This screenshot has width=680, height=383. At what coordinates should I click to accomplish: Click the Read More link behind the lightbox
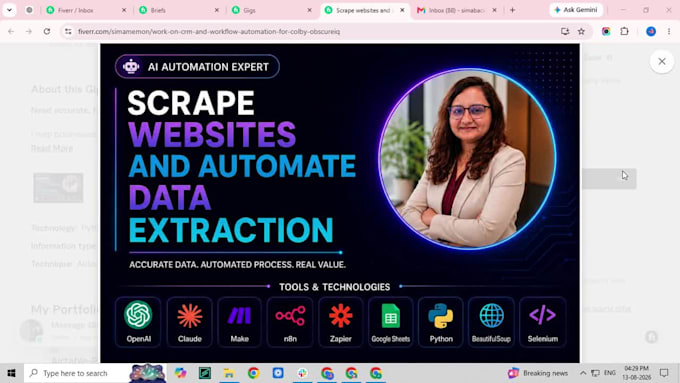point(52,148)
